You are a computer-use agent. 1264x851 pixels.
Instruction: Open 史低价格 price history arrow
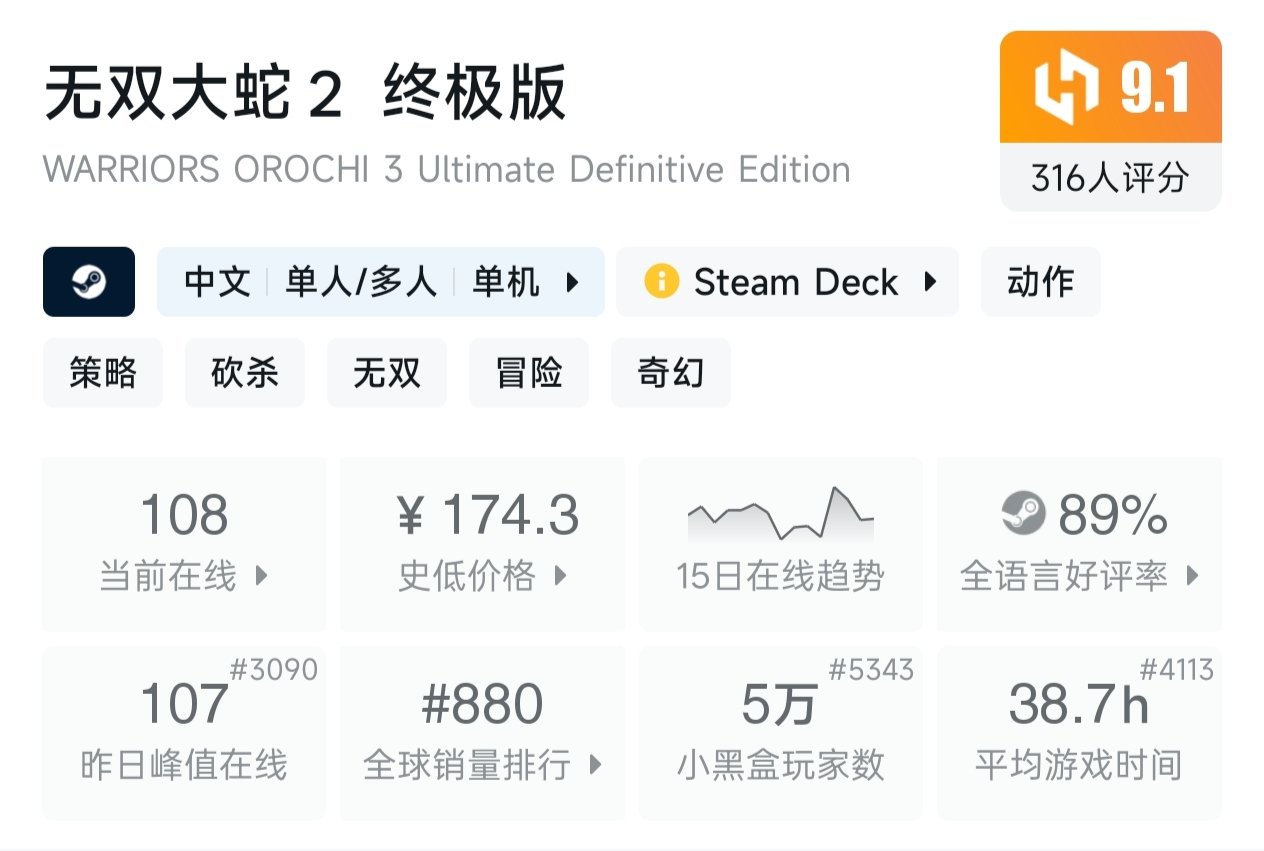tap(560, 576)
